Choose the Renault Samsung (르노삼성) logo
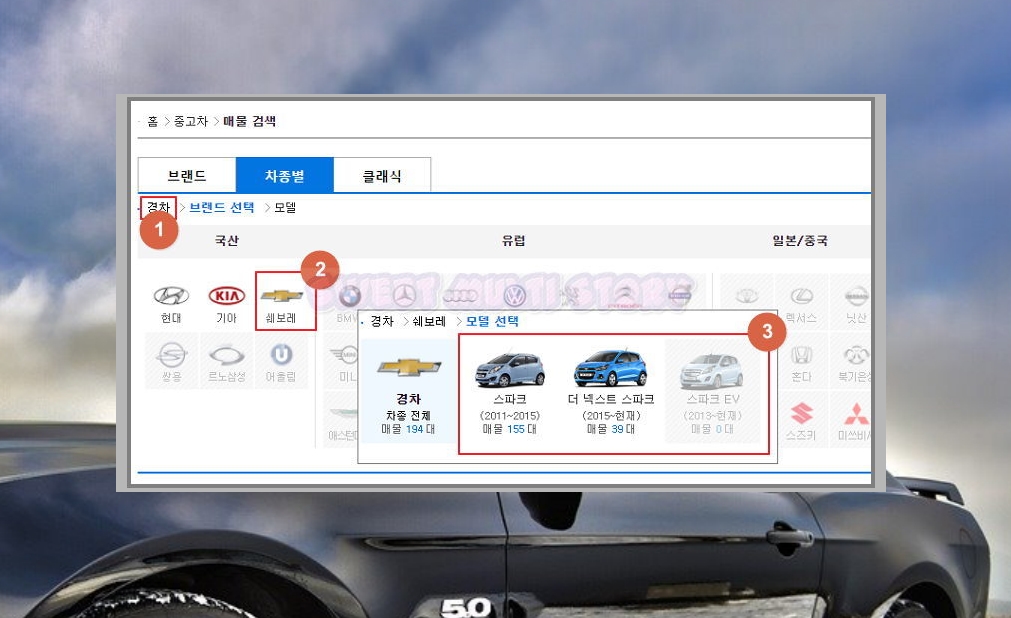This screenshot has height=618, width=1011. point(226,355)
